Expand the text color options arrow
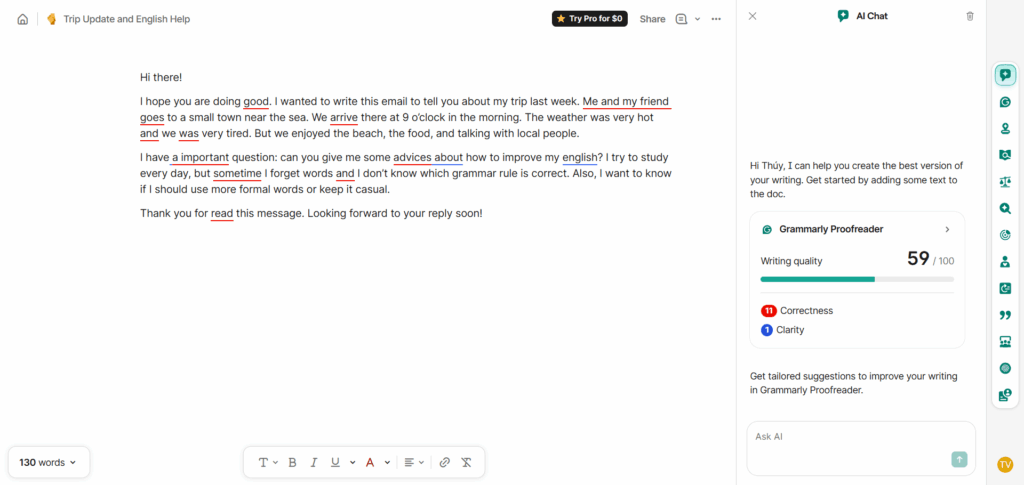Screen dimensions: 1024x485 (387, 462)
